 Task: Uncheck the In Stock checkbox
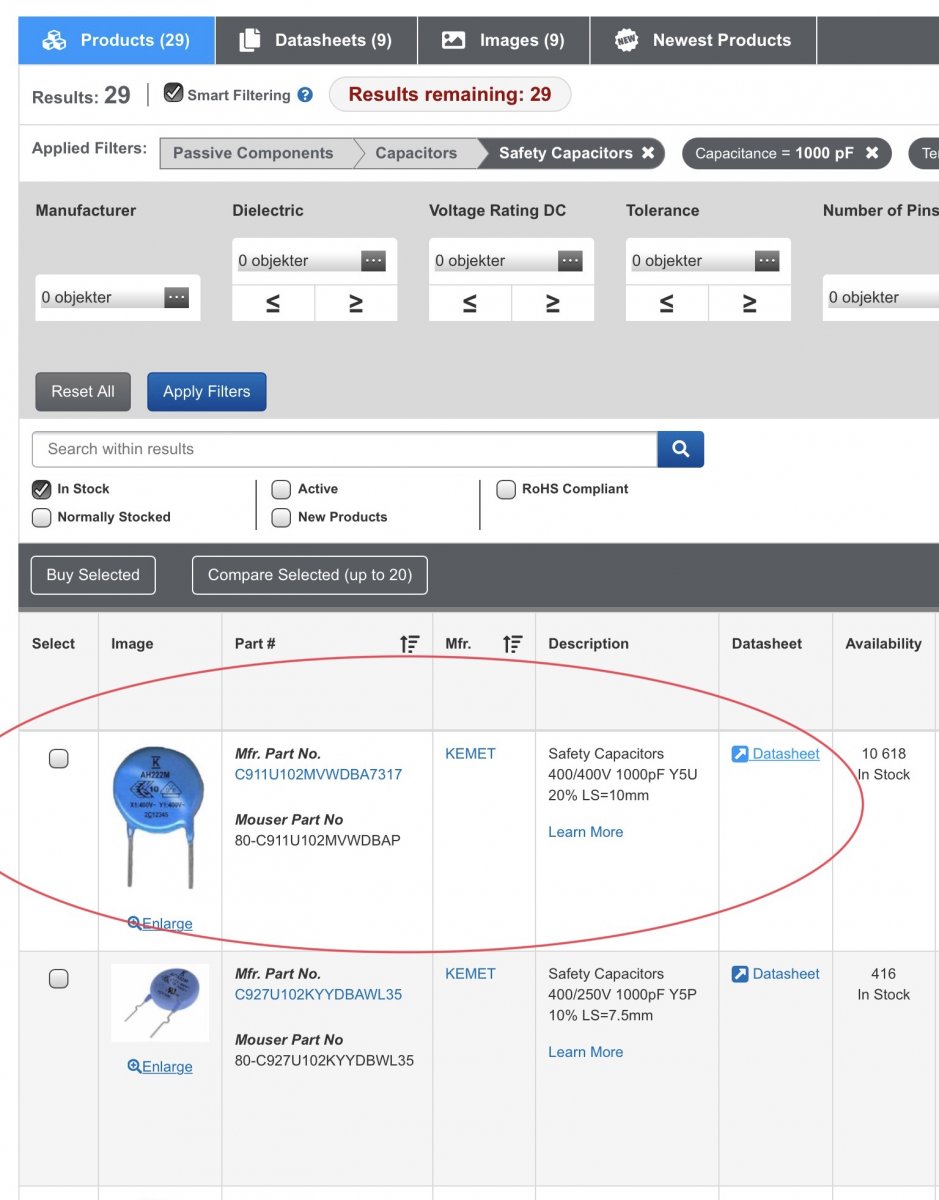(42, 489)
